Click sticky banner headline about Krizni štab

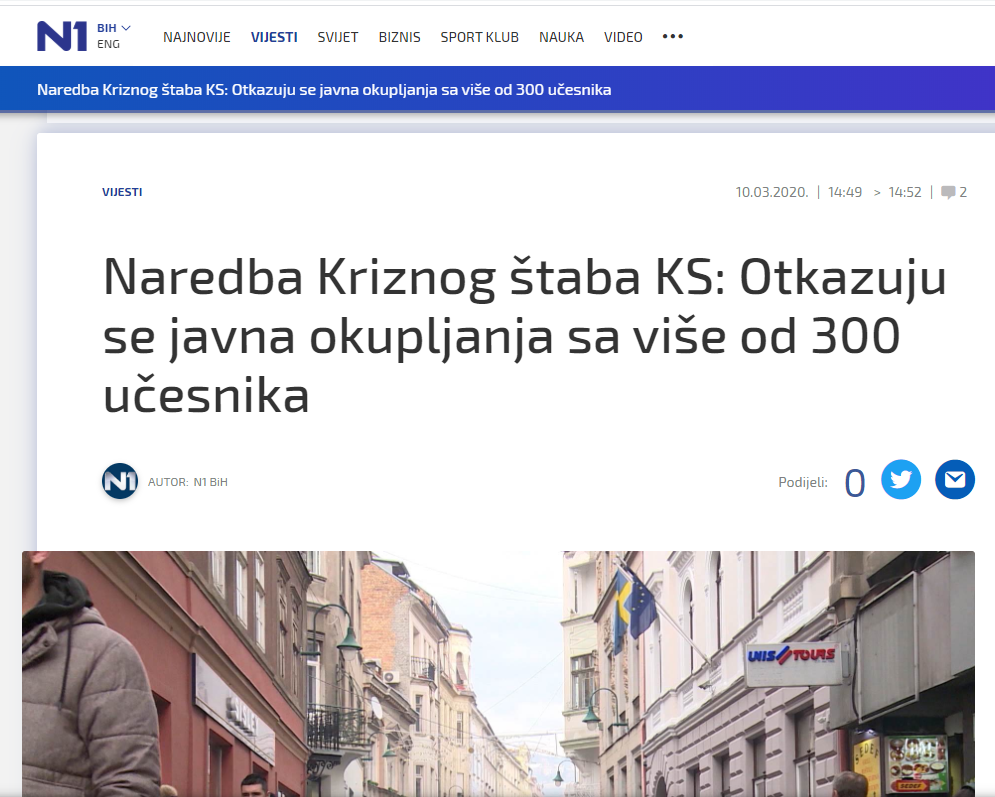click(324, 89)
